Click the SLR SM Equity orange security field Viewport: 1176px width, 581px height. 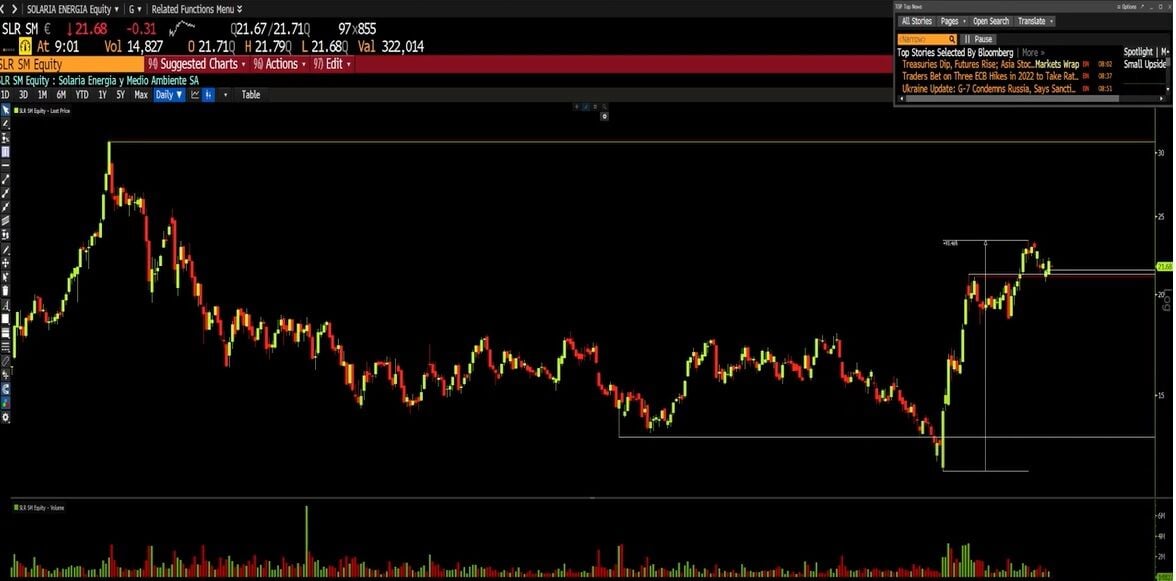[x=71, y=64]
